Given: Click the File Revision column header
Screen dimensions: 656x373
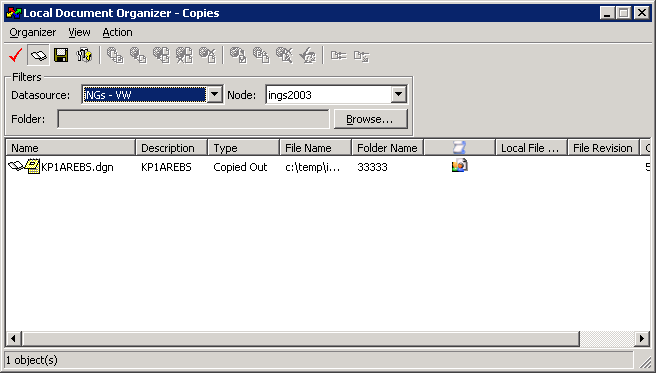Looking at the screenshot, I should (603, 148).
